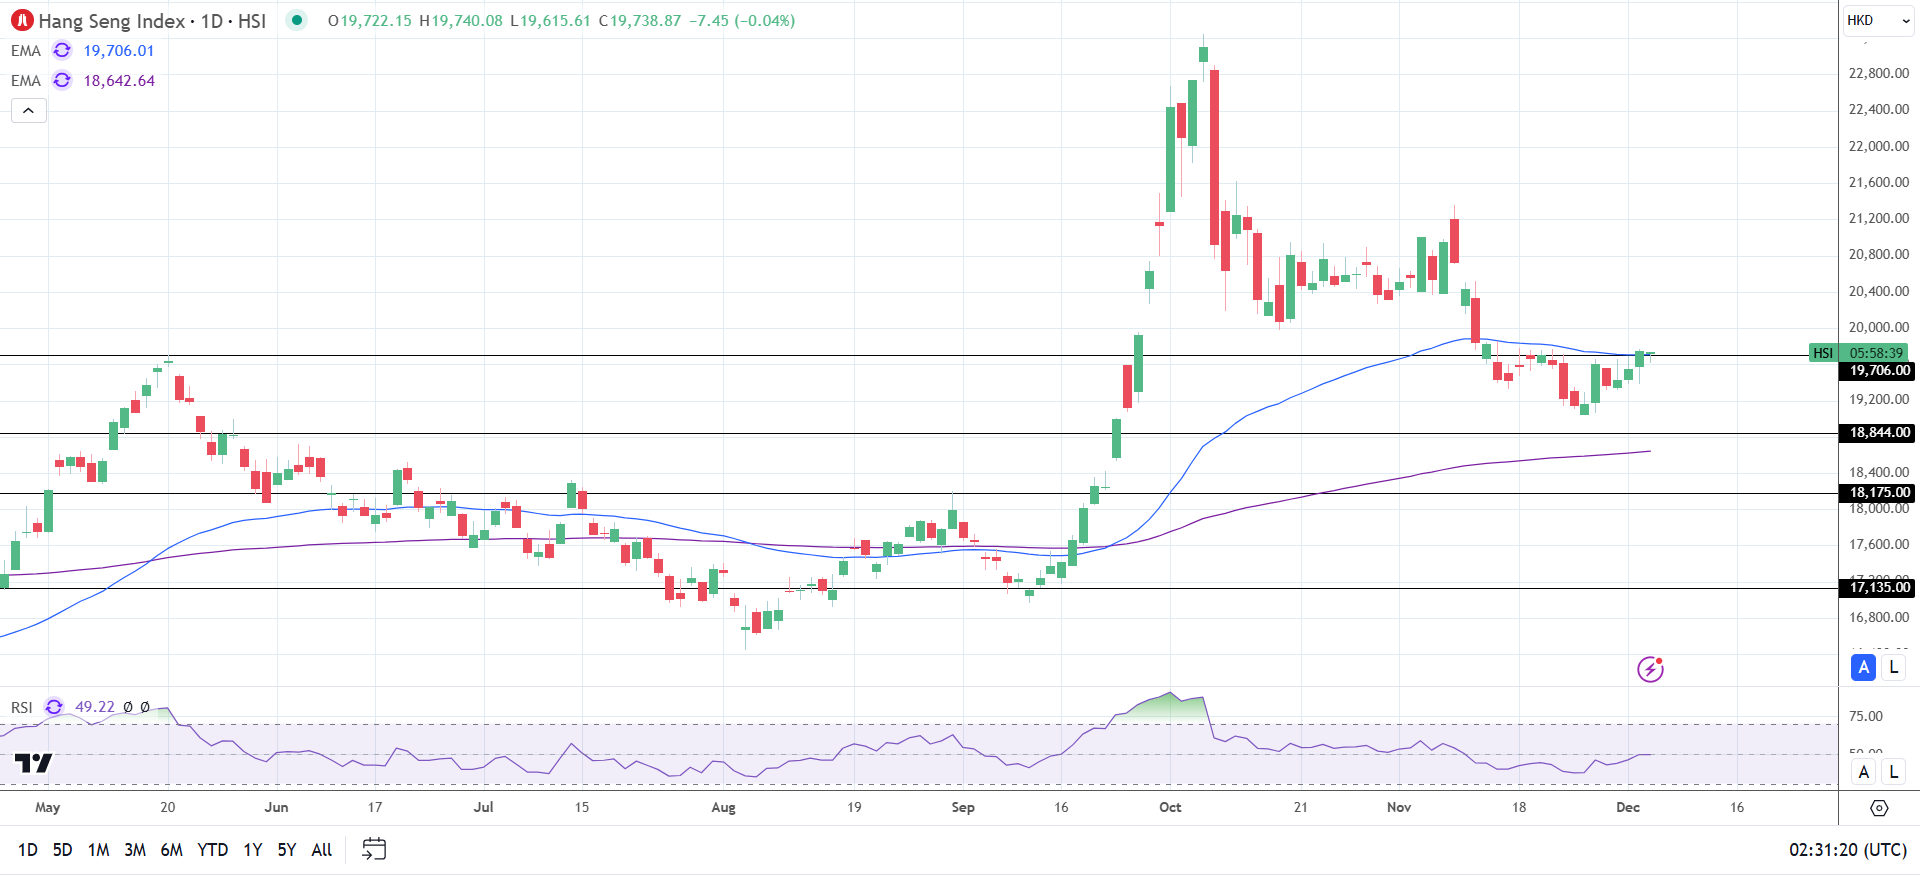Click the 17,135.00 horizontal line price label
Screen dimensions: 1920x875
(x=1878, y=588)
